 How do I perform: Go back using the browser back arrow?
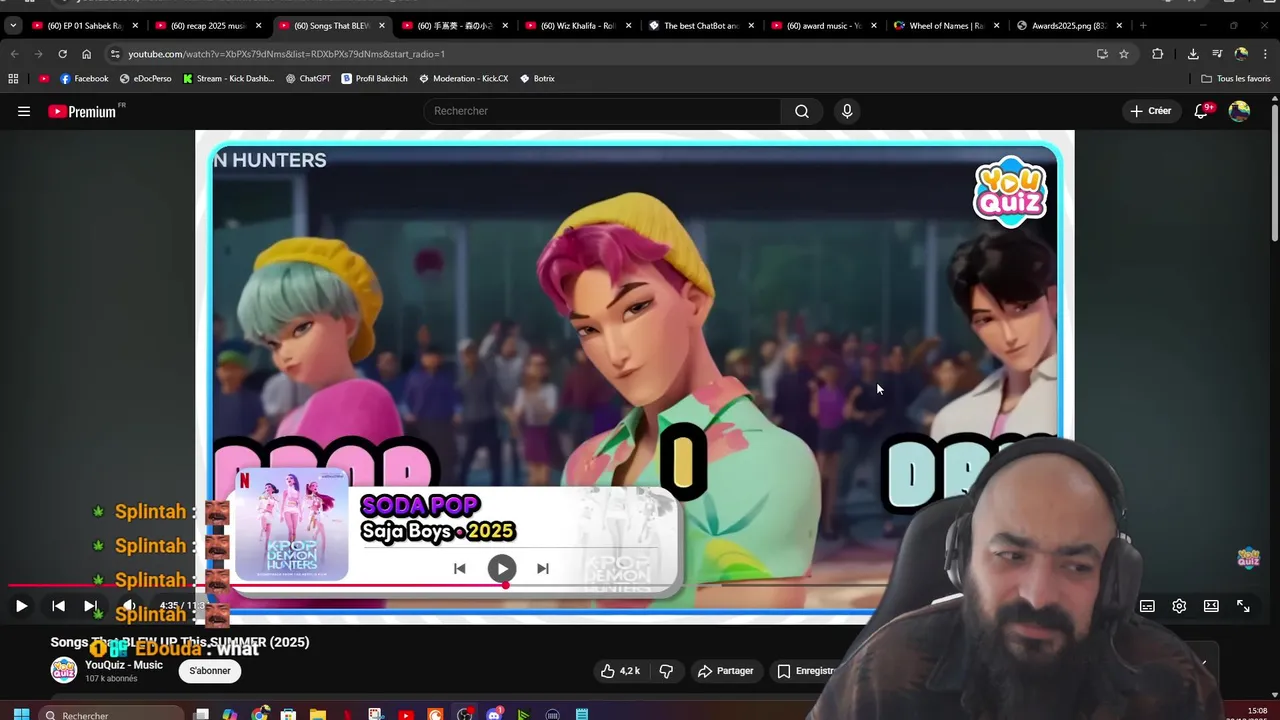coord(14,54)
